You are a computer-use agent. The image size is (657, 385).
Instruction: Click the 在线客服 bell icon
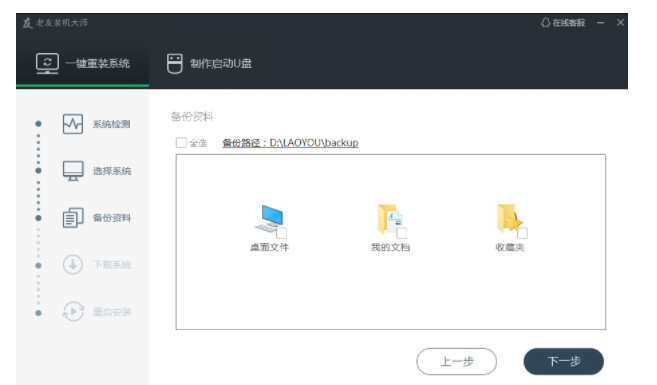(x=545, y=23)
